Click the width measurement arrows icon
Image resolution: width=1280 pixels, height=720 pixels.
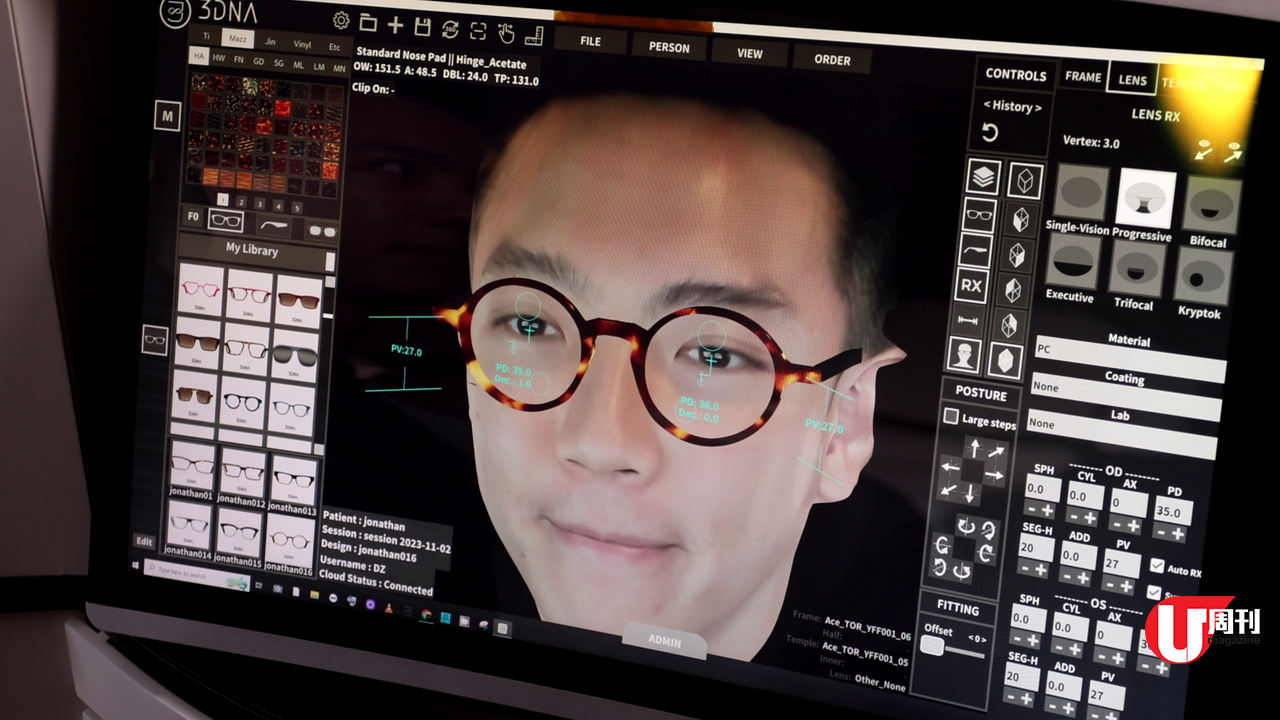click(967, 320)
